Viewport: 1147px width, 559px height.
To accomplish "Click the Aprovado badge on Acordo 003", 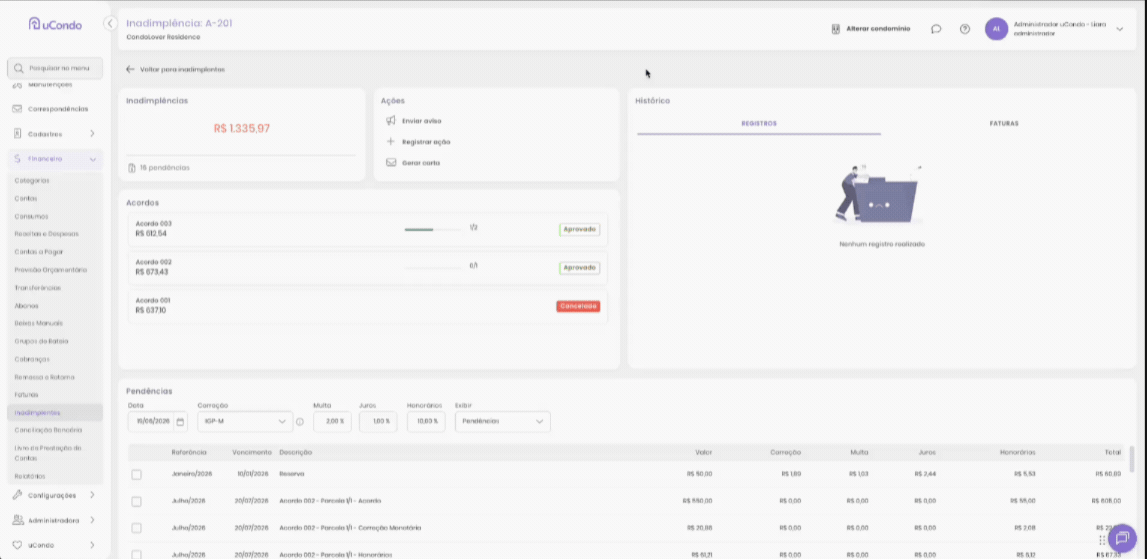I will pos(579,229).
